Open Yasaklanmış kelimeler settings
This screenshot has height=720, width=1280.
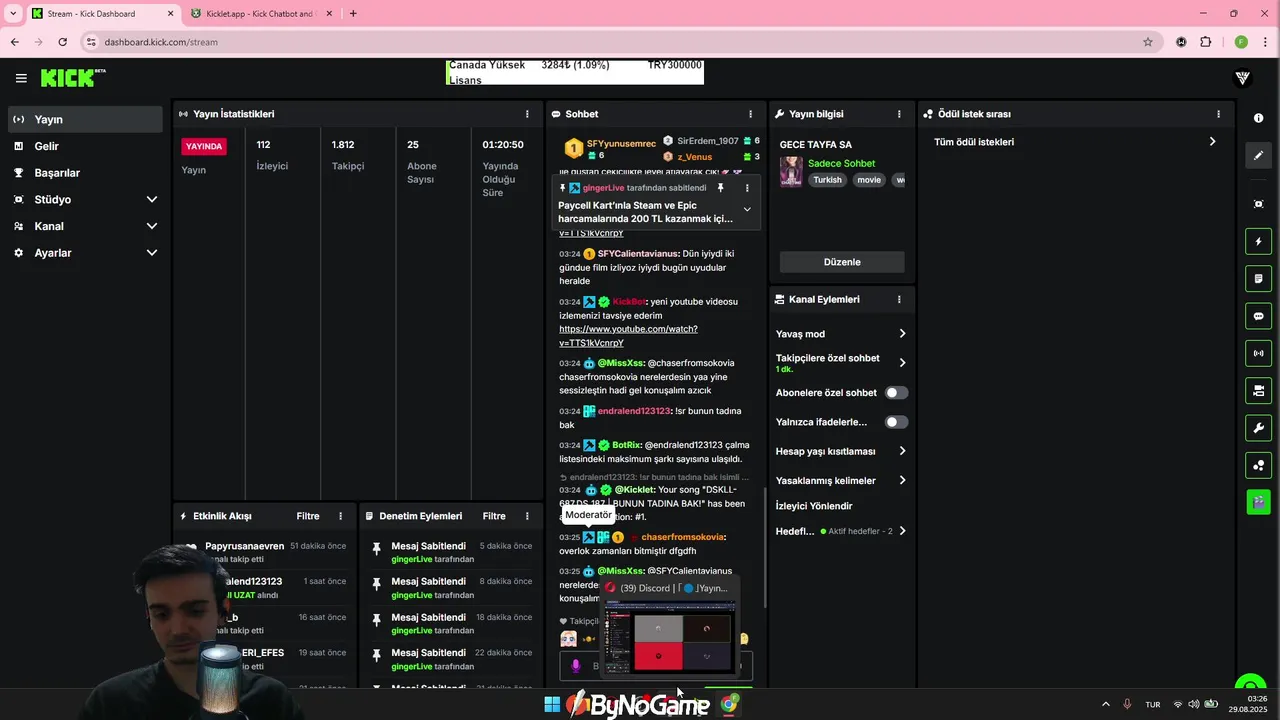pyautogui.click(x=902, y=481)
